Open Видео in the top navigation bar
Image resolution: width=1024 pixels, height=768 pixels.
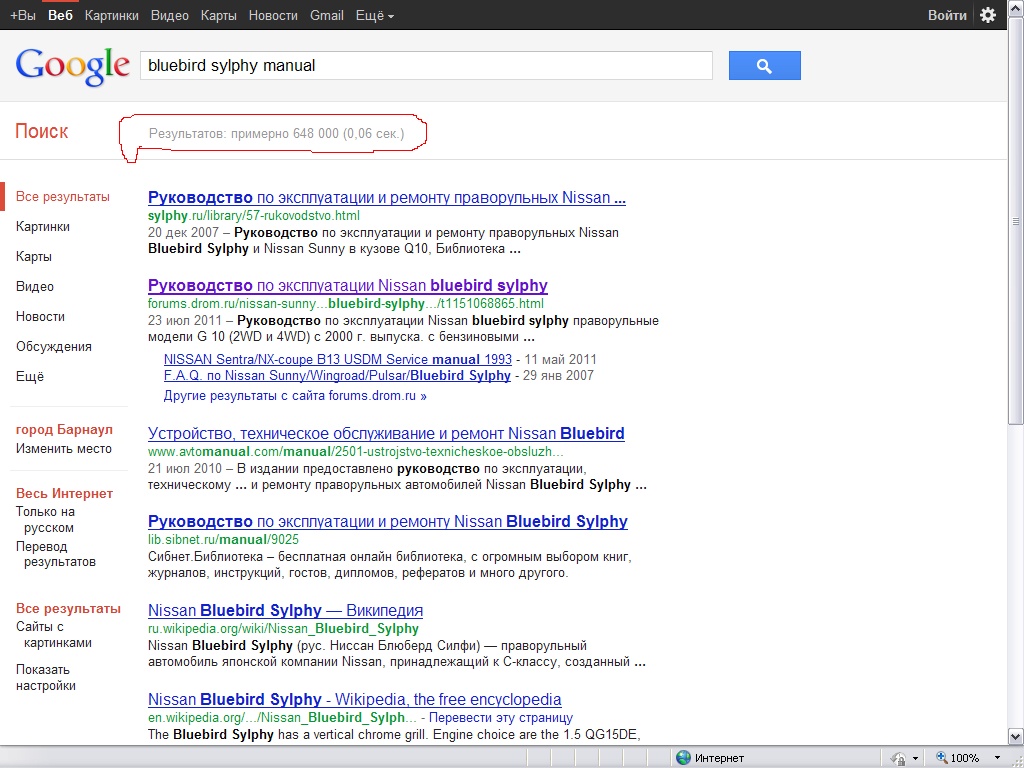coord(170,15)
